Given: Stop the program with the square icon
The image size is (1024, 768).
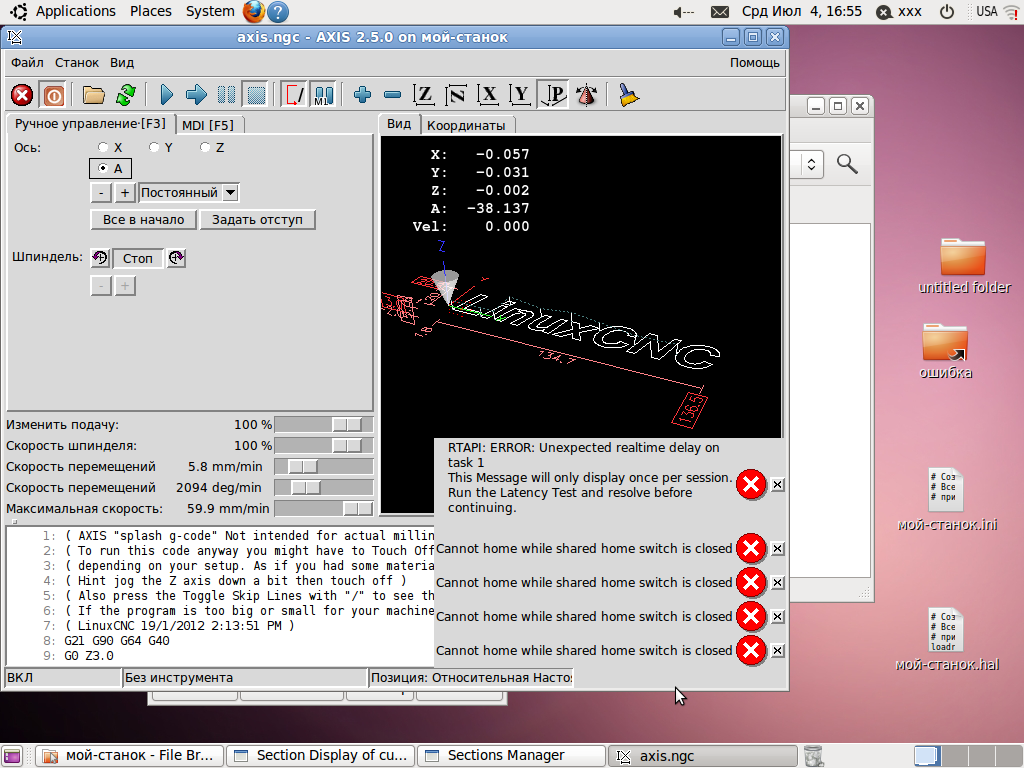Looking at the screenshot, I should coord(256,95).
